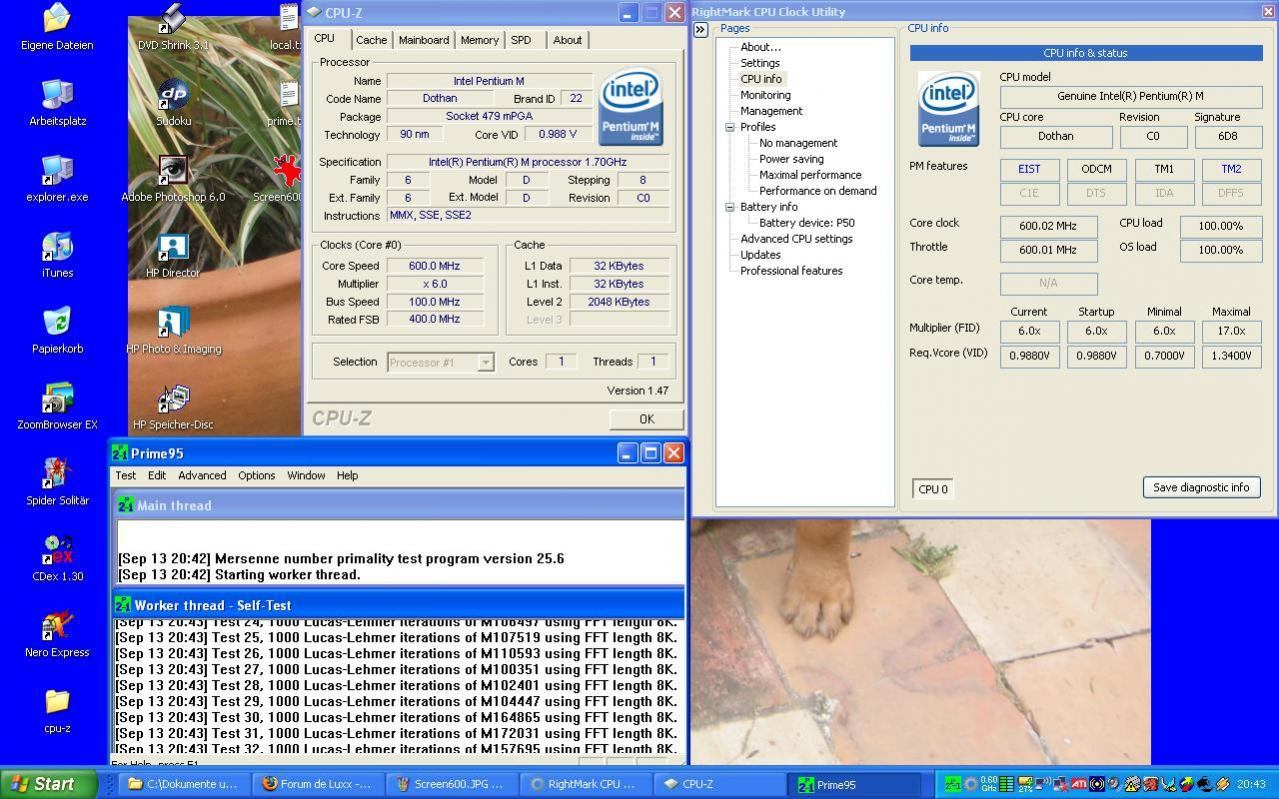
Task: Switch to Forum de Luxx taskbar button
Action: 317,784
